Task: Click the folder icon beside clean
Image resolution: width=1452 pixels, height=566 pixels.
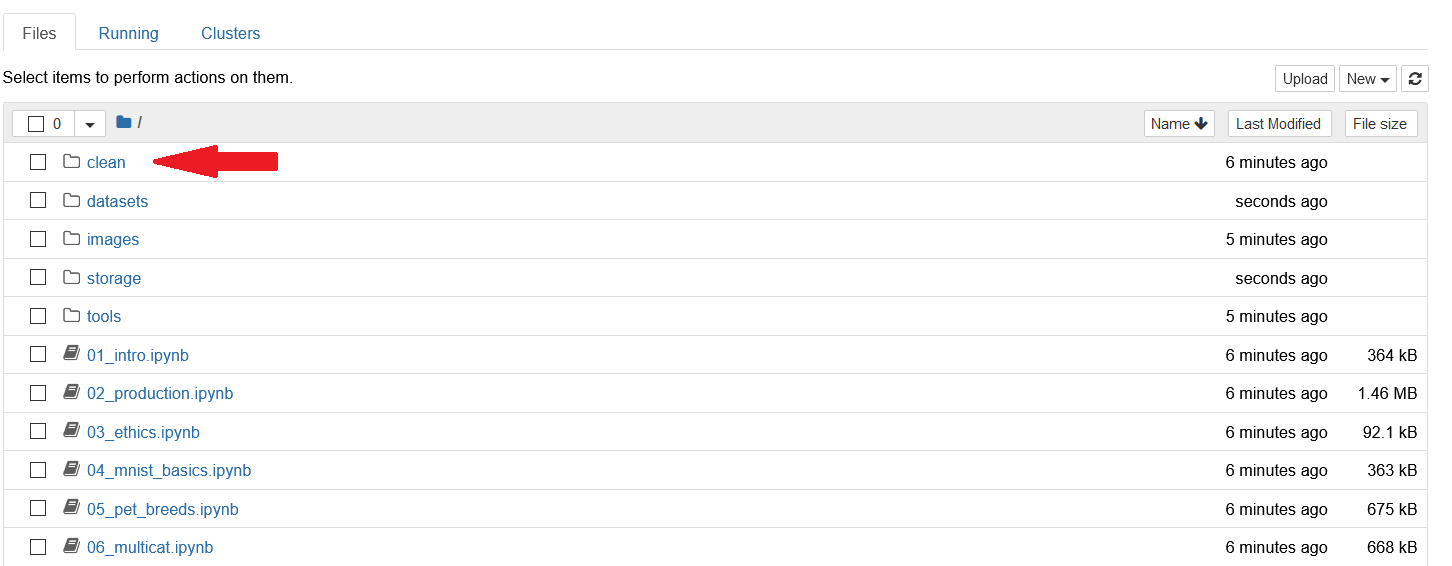Action: pyautogui.click(x=71, y=162)
